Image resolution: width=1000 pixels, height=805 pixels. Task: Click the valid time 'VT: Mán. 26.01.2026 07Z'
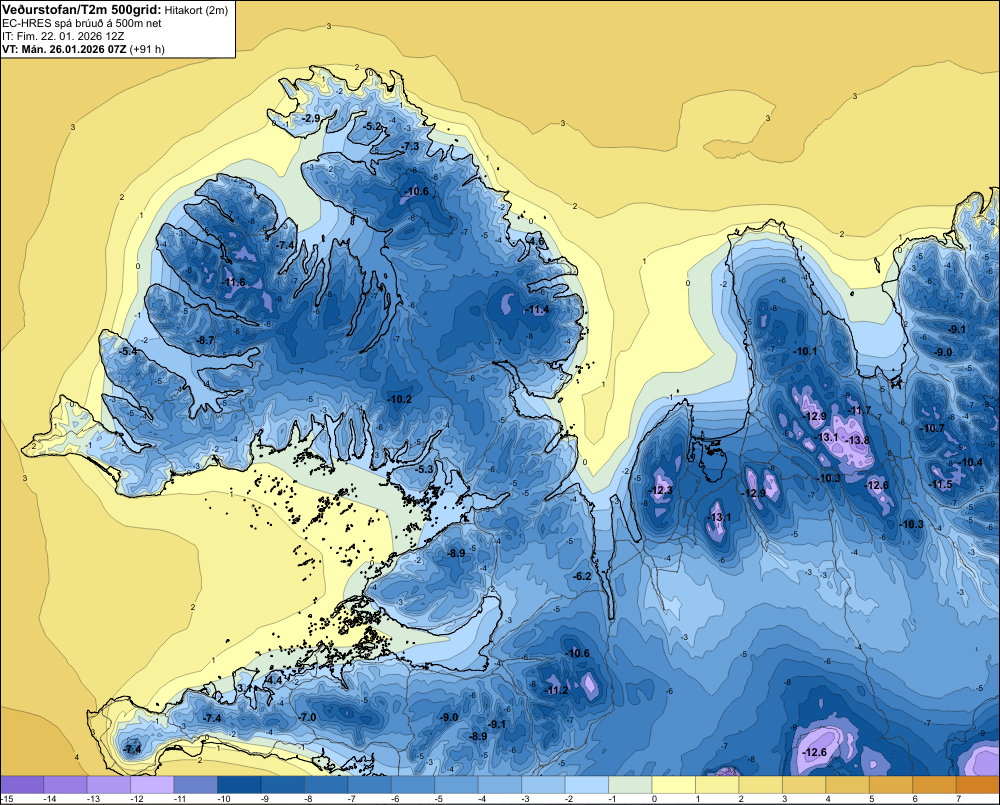[x=64, y=49]
